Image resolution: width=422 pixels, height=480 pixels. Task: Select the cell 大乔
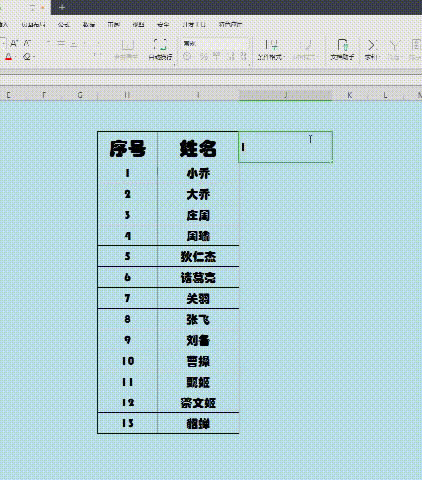(x=198, y=194)
